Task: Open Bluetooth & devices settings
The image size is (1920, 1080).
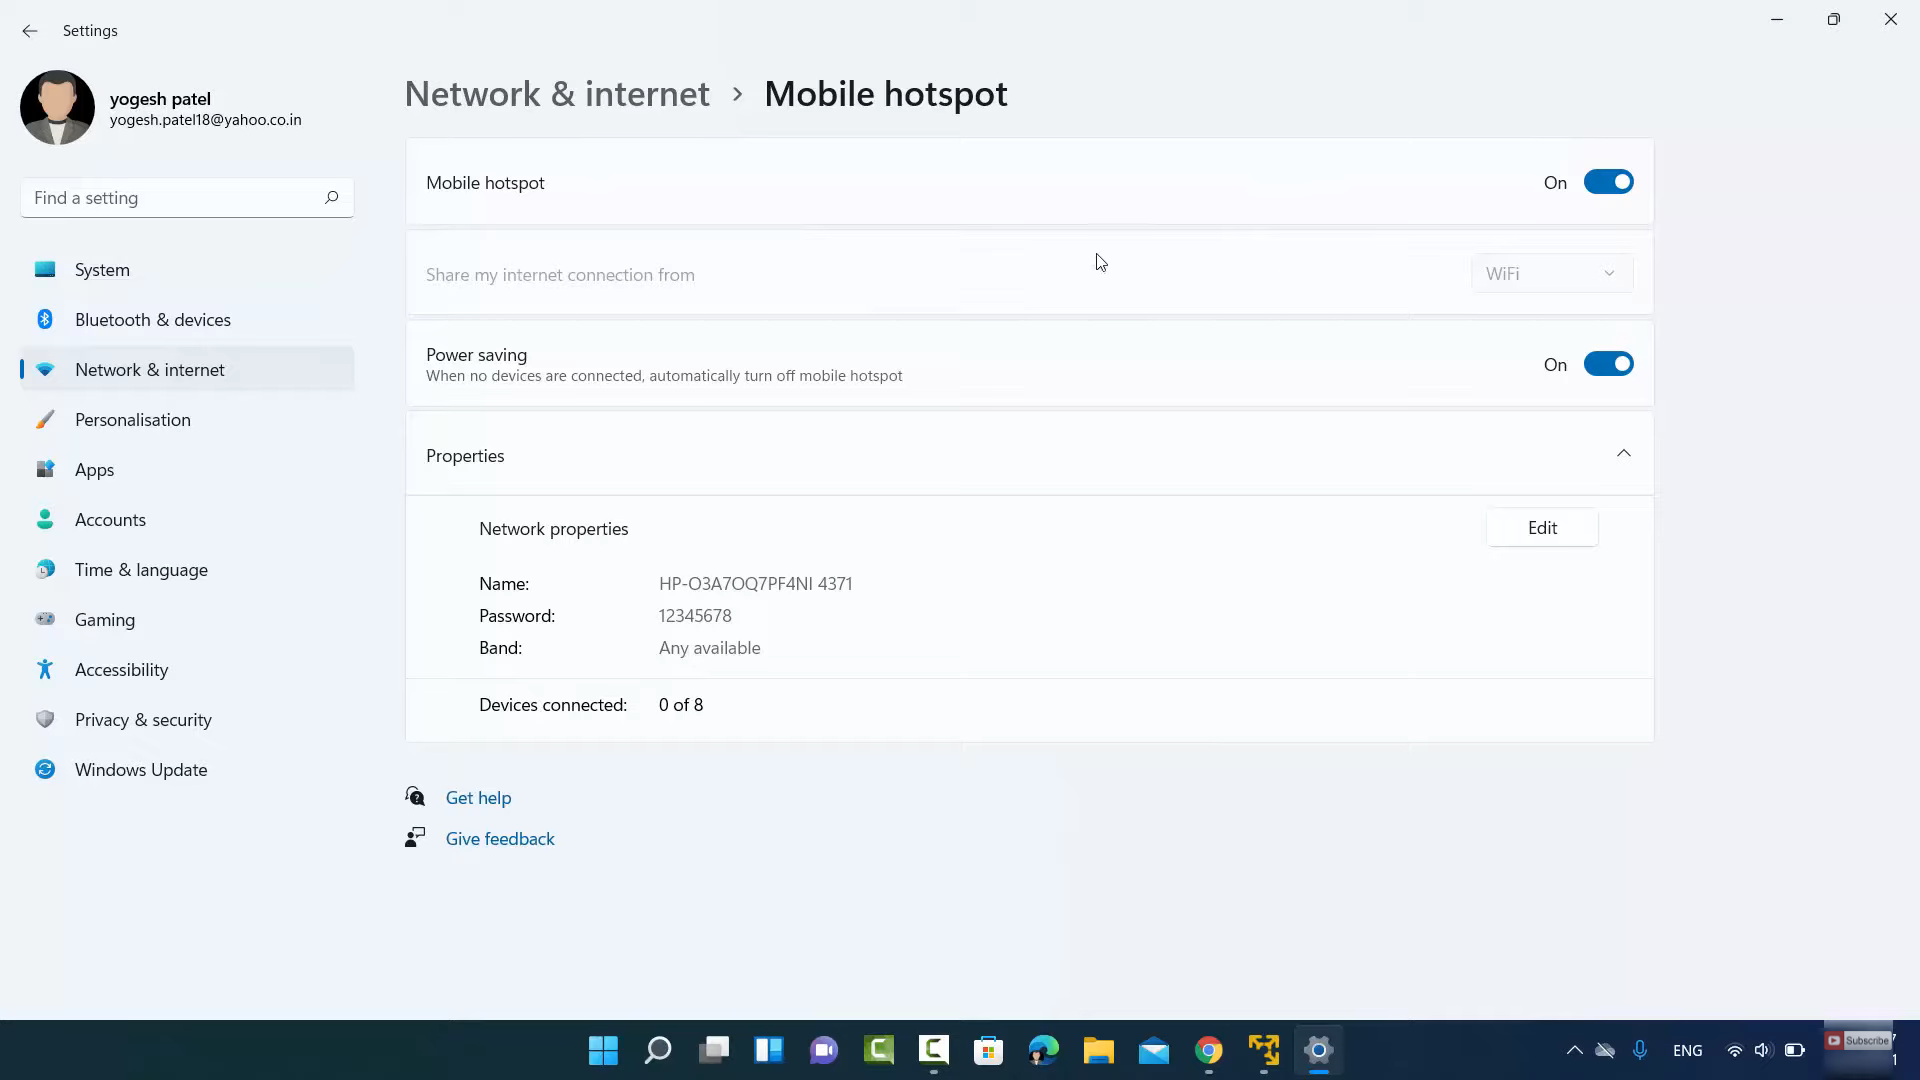Action: [x=152, y=320]
